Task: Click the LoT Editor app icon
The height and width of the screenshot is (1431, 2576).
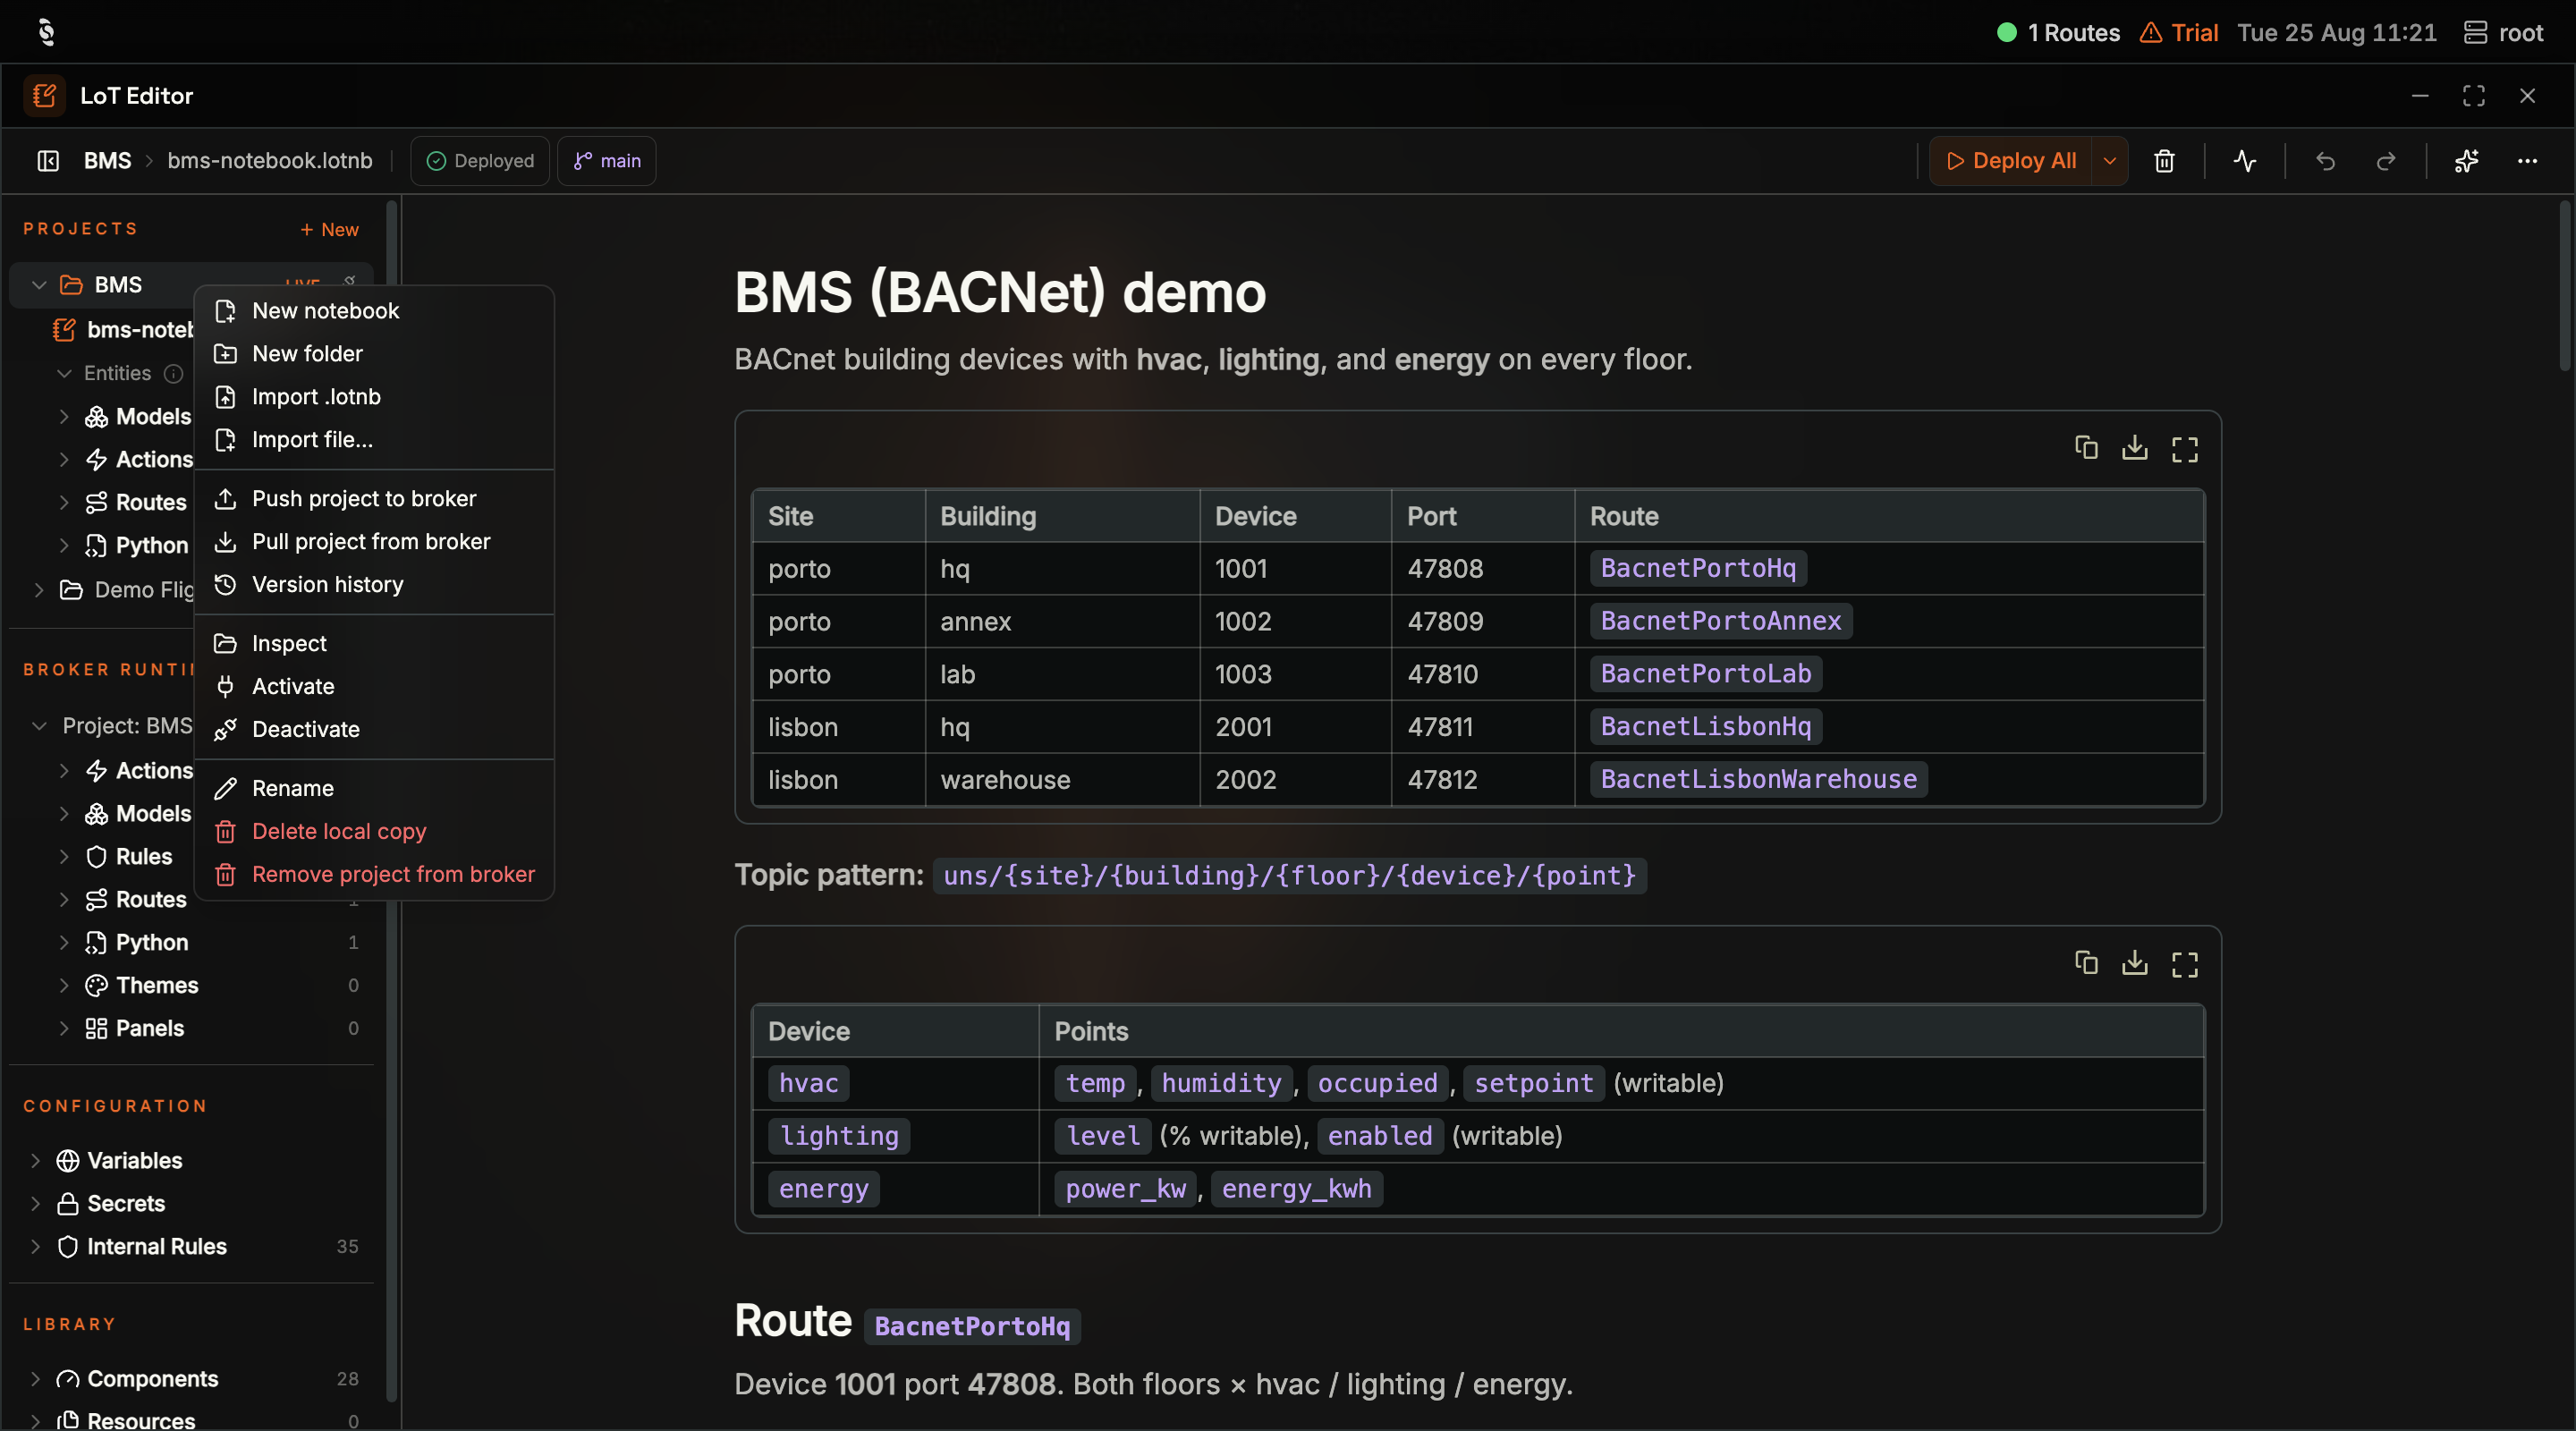Action: click(x=45, y=96)
